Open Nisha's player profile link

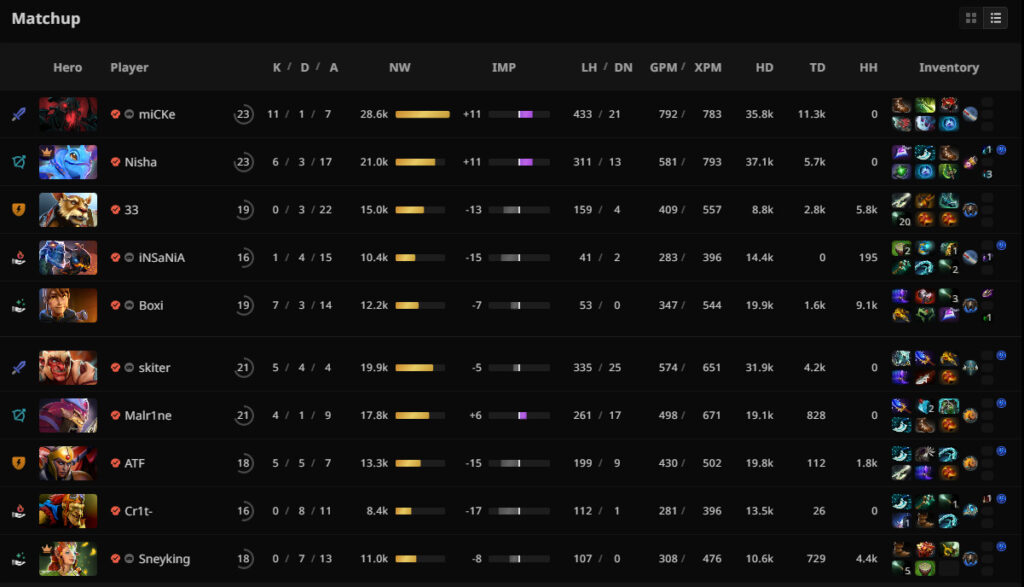click(141, 162)
